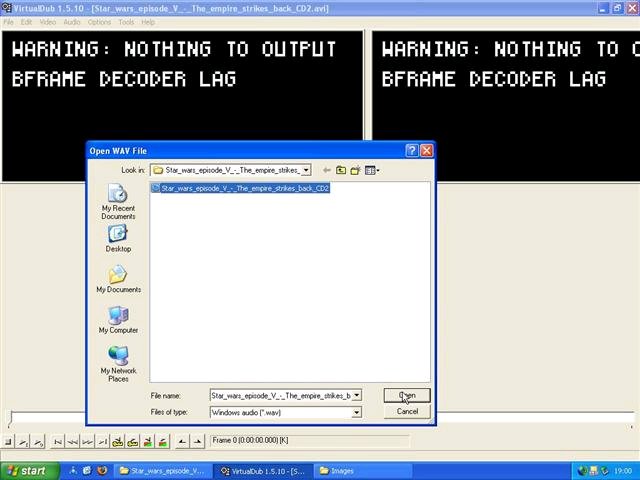Search backward for scene change
The height and width of the screenshot is (480, 640).
(x=148, y=442)
